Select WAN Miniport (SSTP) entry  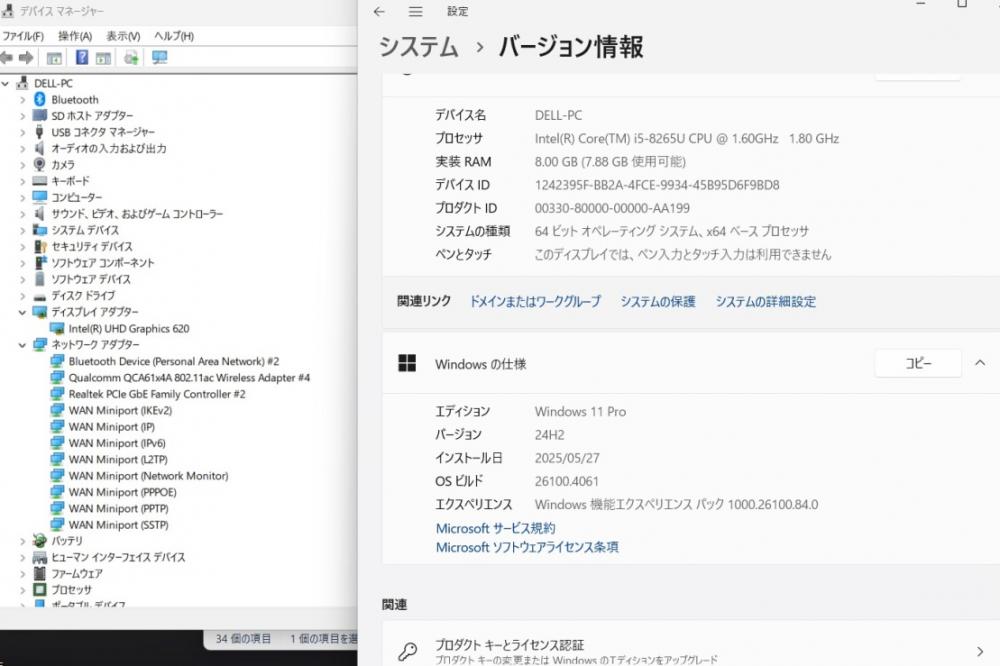click(119, 525)
